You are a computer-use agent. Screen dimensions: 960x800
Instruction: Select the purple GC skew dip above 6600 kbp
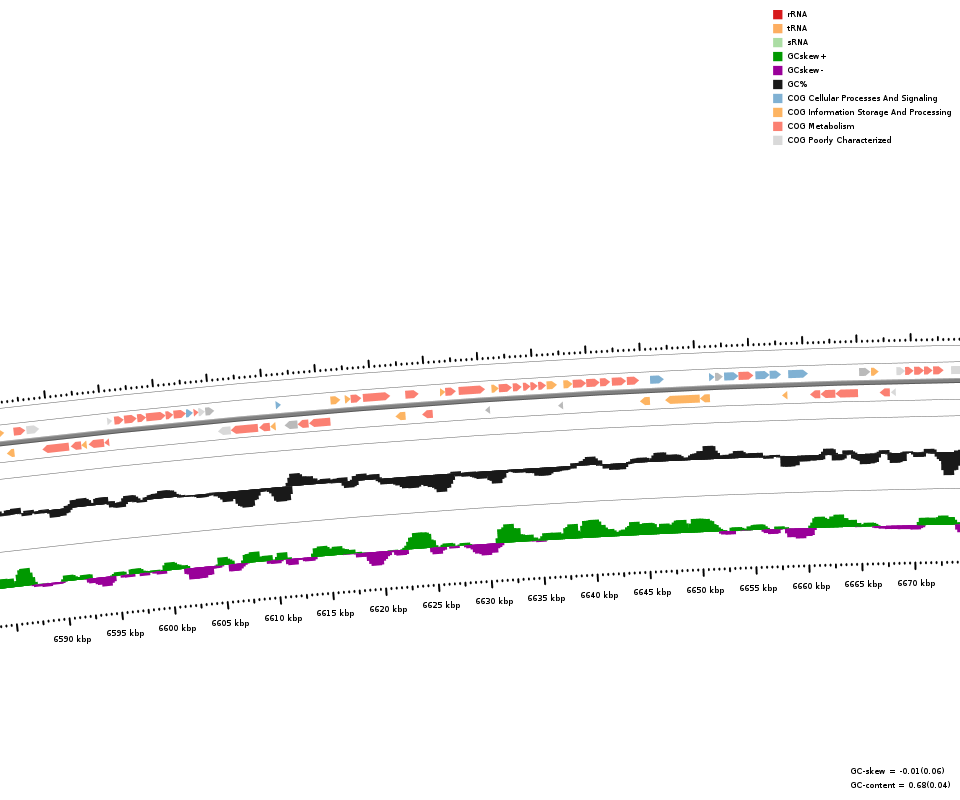200,573
